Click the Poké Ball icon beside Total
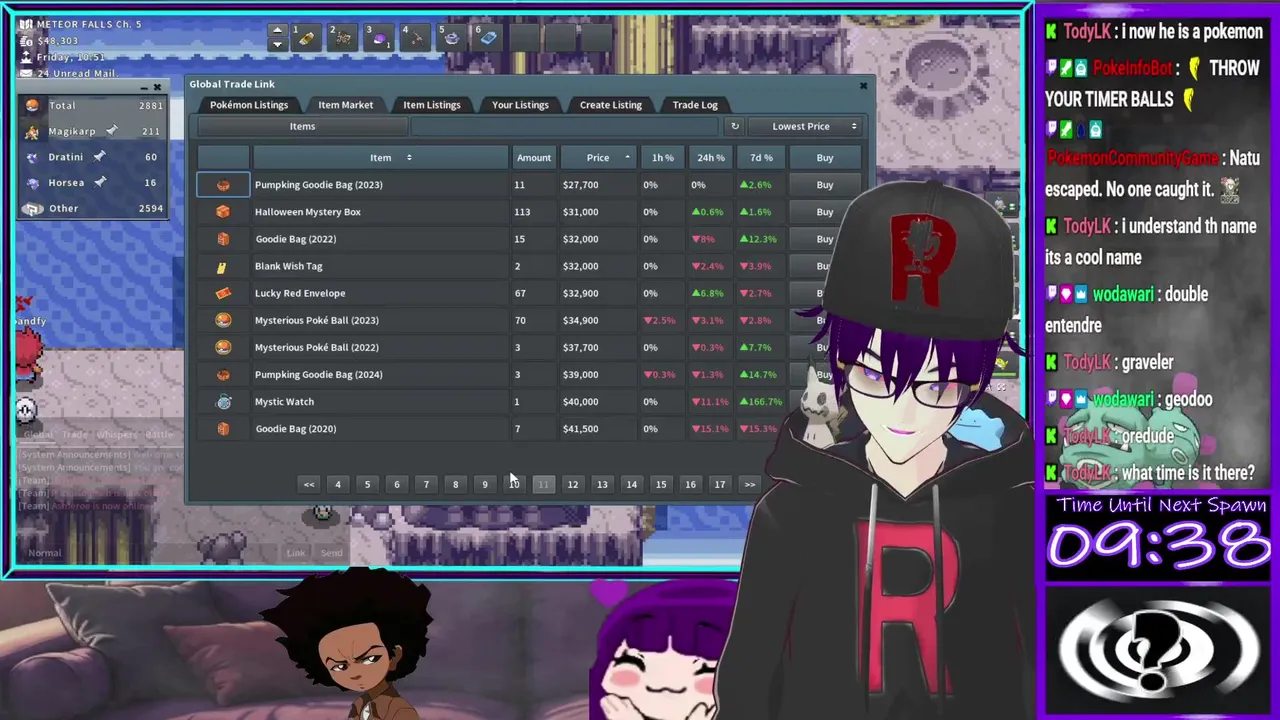1280x720 pixels. coord(32,105)
